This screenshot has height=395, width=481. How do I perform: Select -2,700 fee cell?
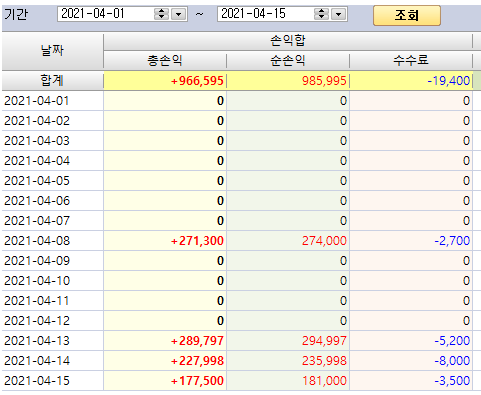[x=411, y=241]
